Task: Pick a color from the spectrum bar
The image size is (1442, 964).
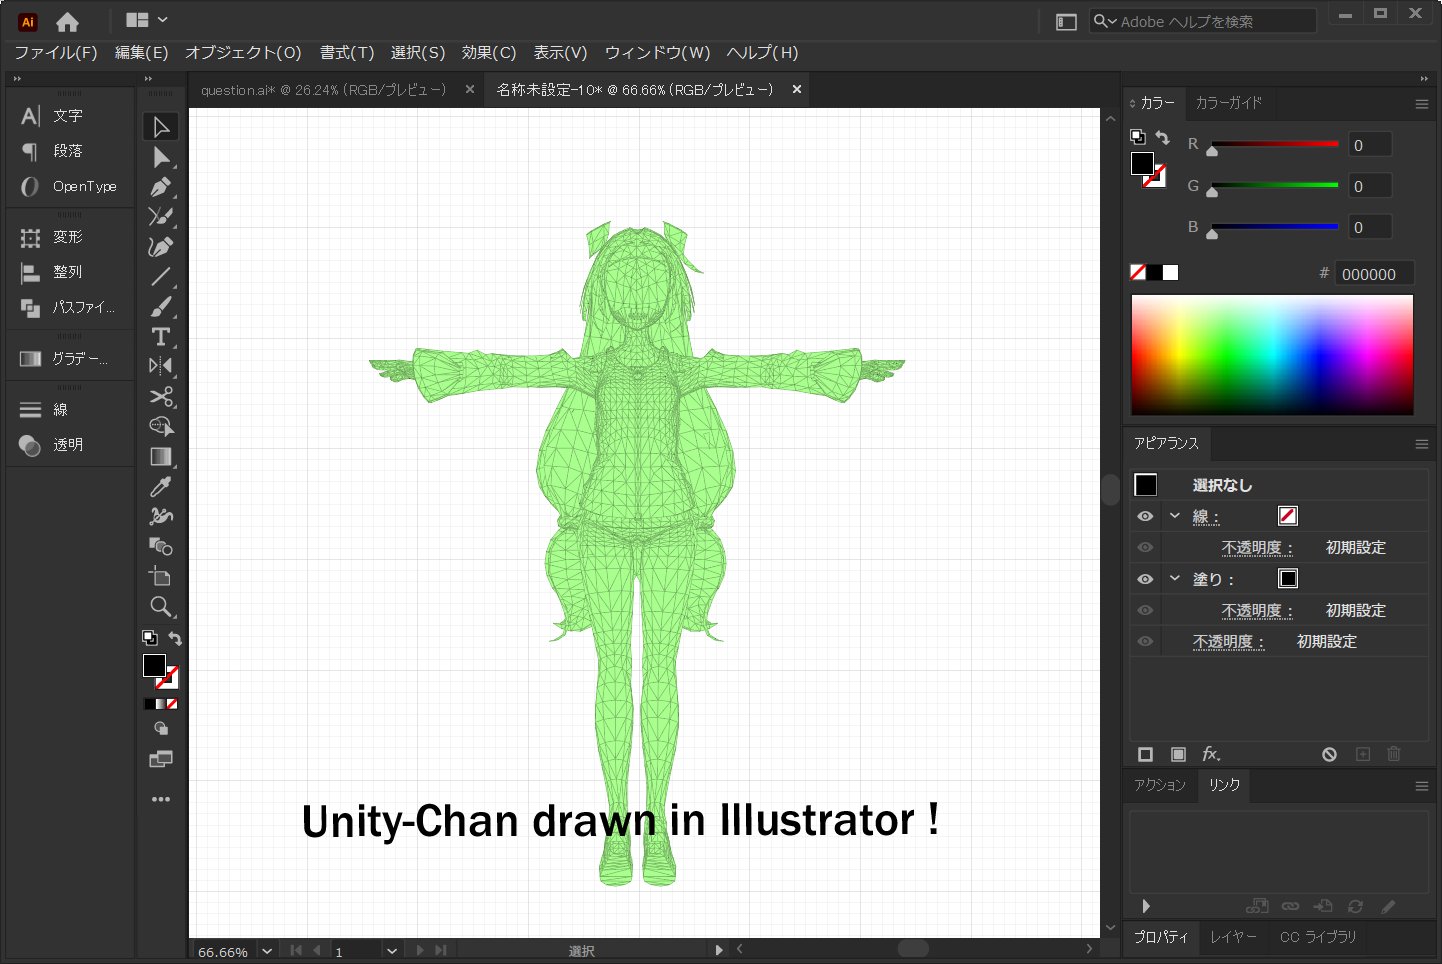Action: [x=1272, y=354]
